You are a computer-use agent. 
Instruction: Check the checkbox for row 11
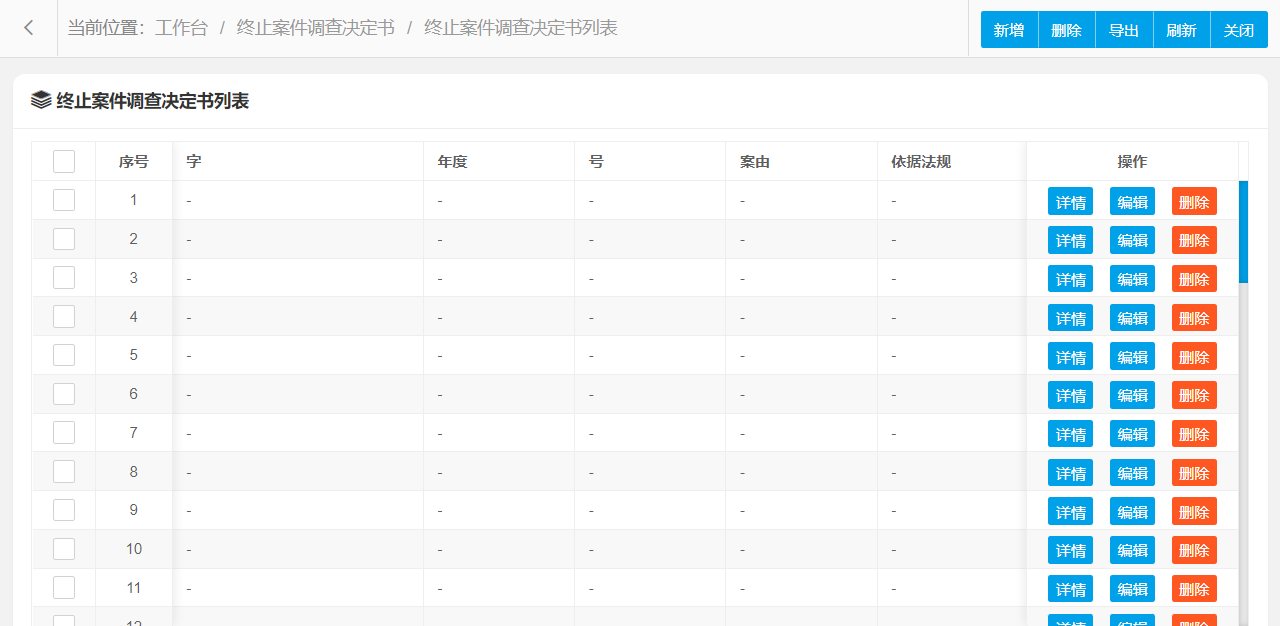(x=64, y=588)
